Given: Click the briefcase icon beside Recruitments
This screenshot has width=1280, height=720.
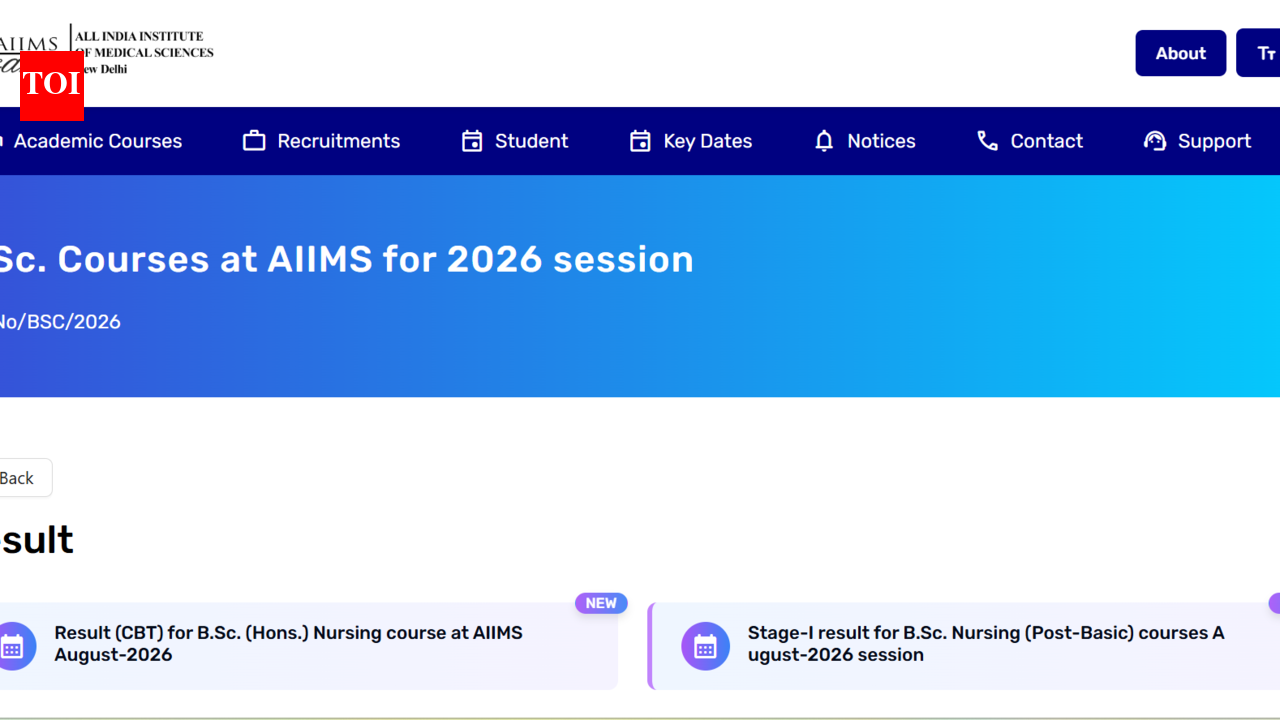Looking at the screenshot, I should tap(254, 141).
